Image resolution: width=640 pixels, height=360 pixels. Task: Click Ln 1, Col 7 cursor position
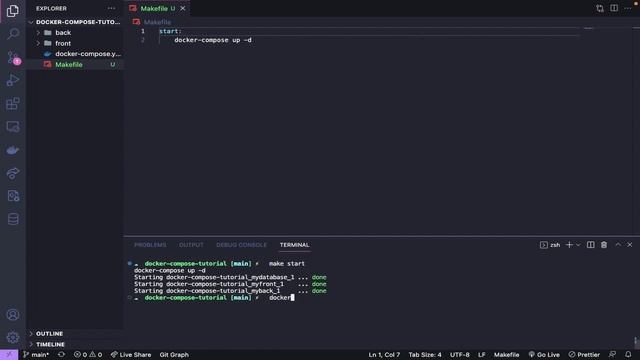pyautogui.click(x=384, y=355)
